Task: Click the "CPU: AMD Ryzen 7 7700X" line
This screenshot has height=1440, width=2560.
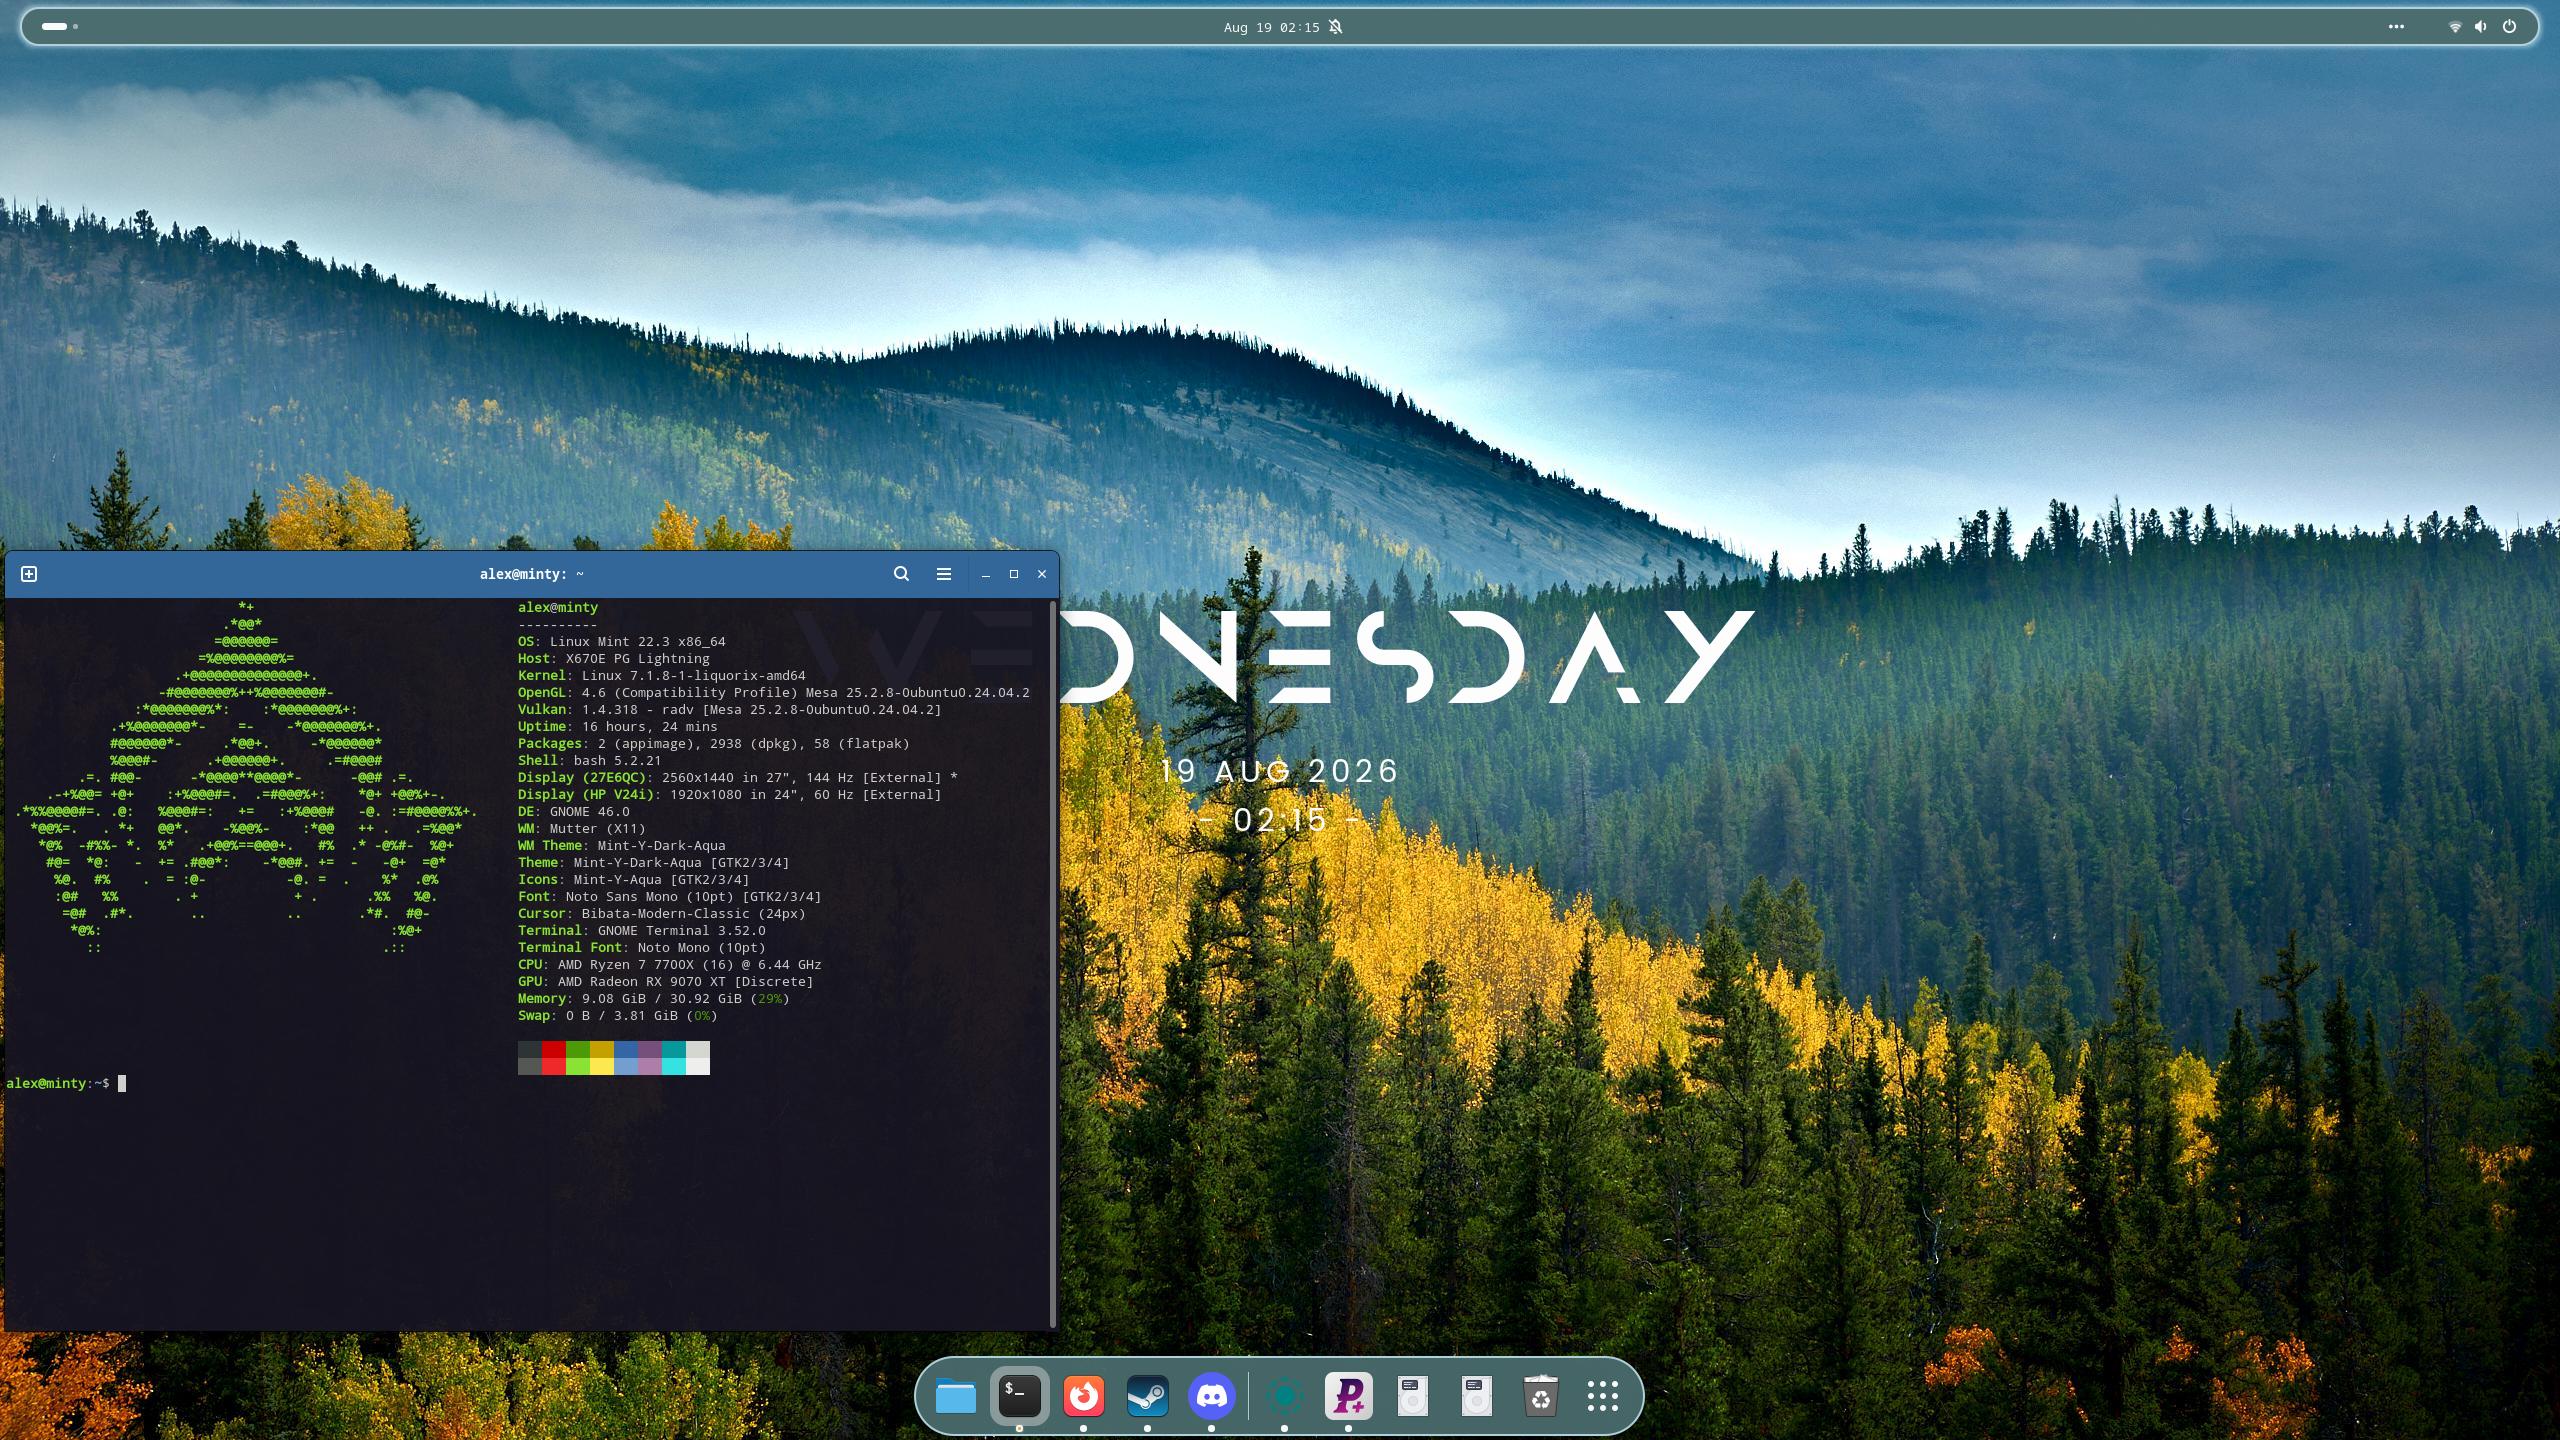Action: (670, 965)
